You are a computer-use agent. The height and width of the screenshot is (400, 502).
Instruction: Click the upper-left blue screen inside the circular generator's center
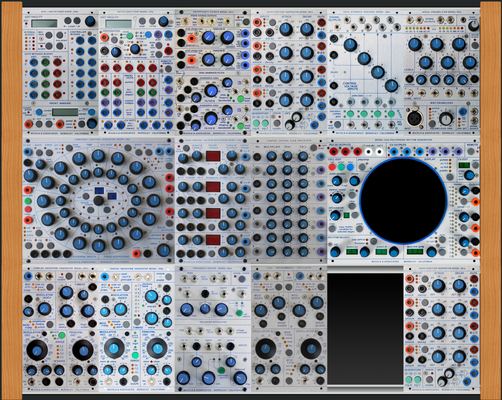point(99,191)
